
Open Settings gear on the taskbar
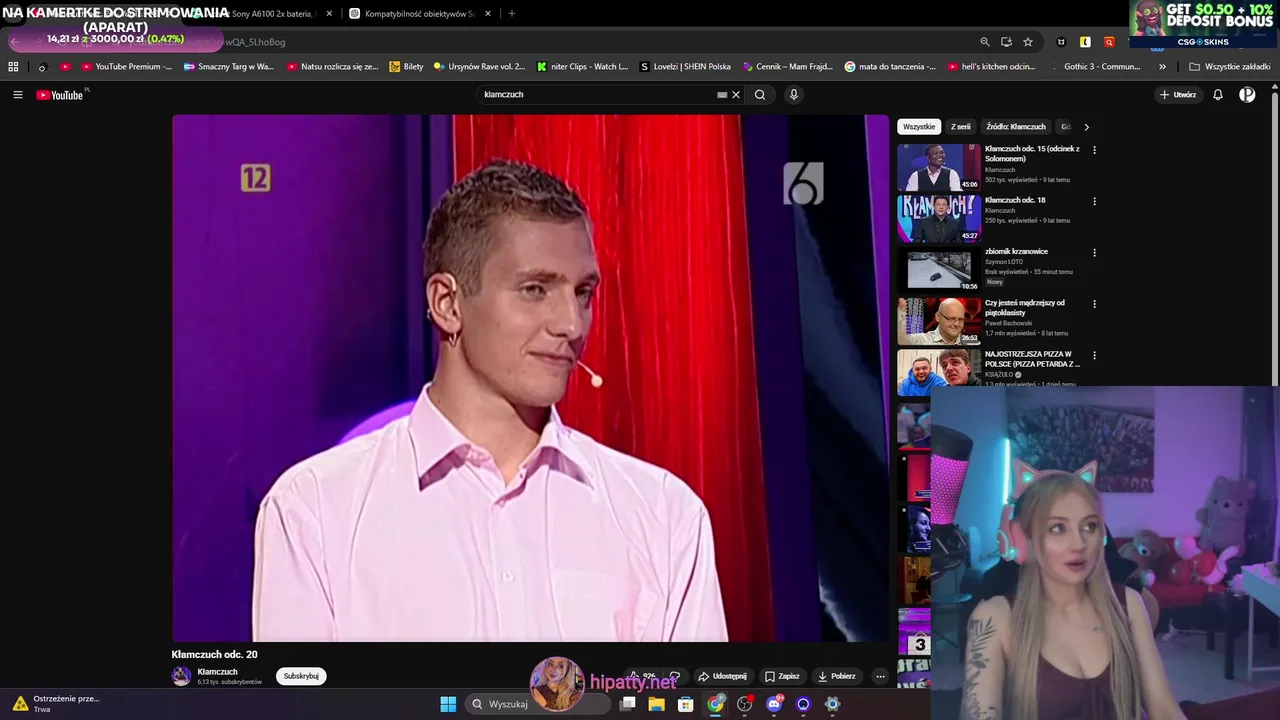[x=832, y=704]
